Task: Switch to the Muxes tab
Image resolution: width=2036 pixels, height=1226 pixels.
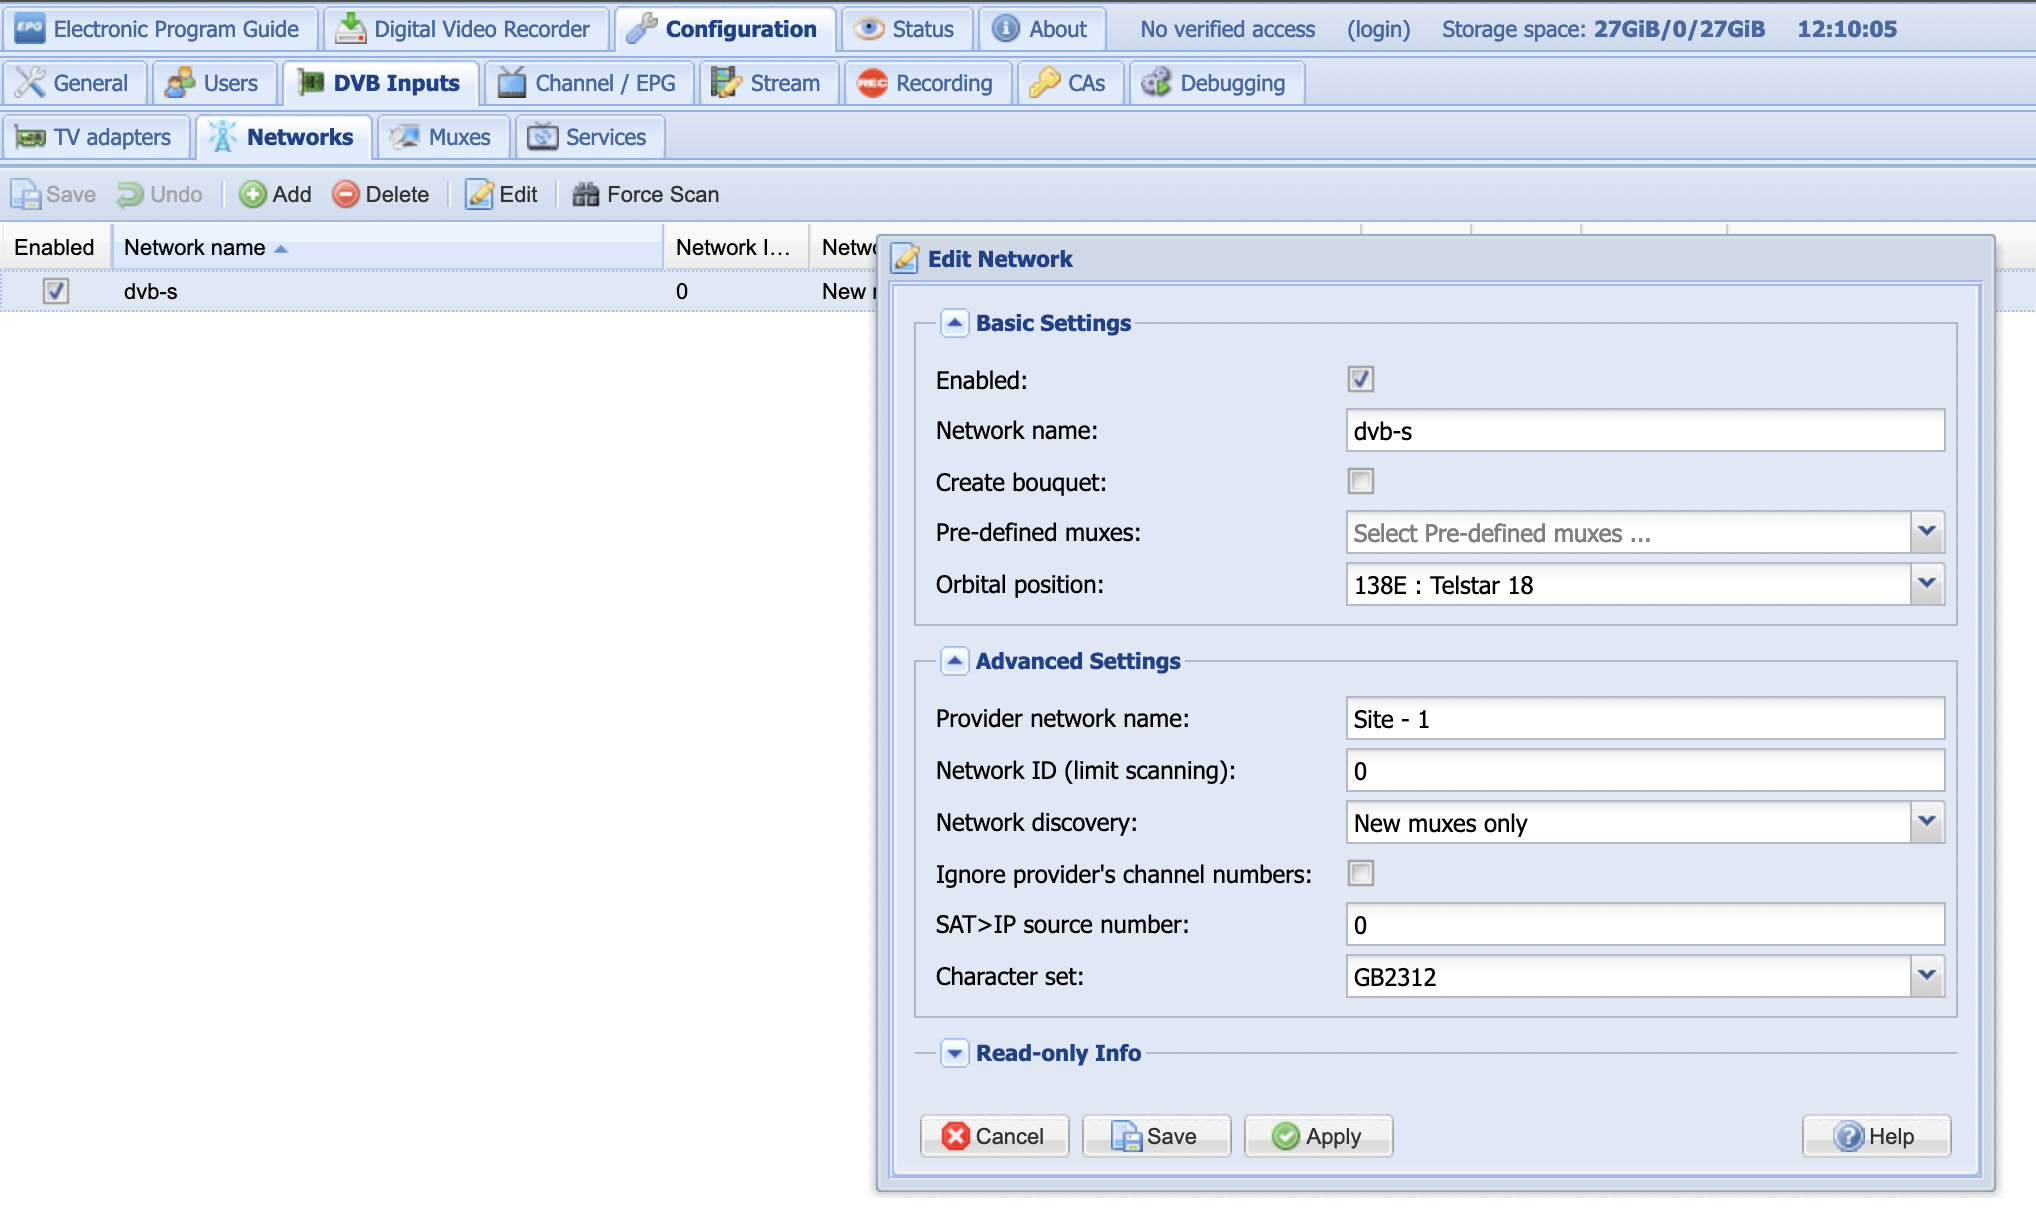Action: tap(444, 137)
